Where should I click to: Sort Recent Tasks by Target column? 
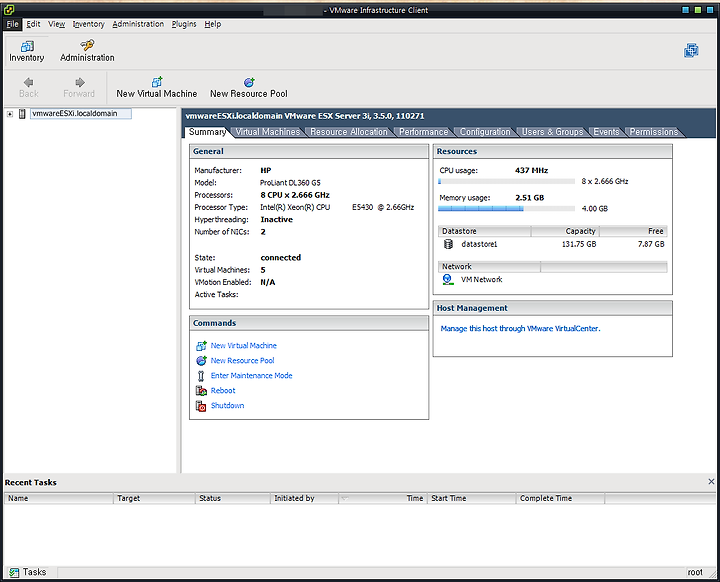154,498
